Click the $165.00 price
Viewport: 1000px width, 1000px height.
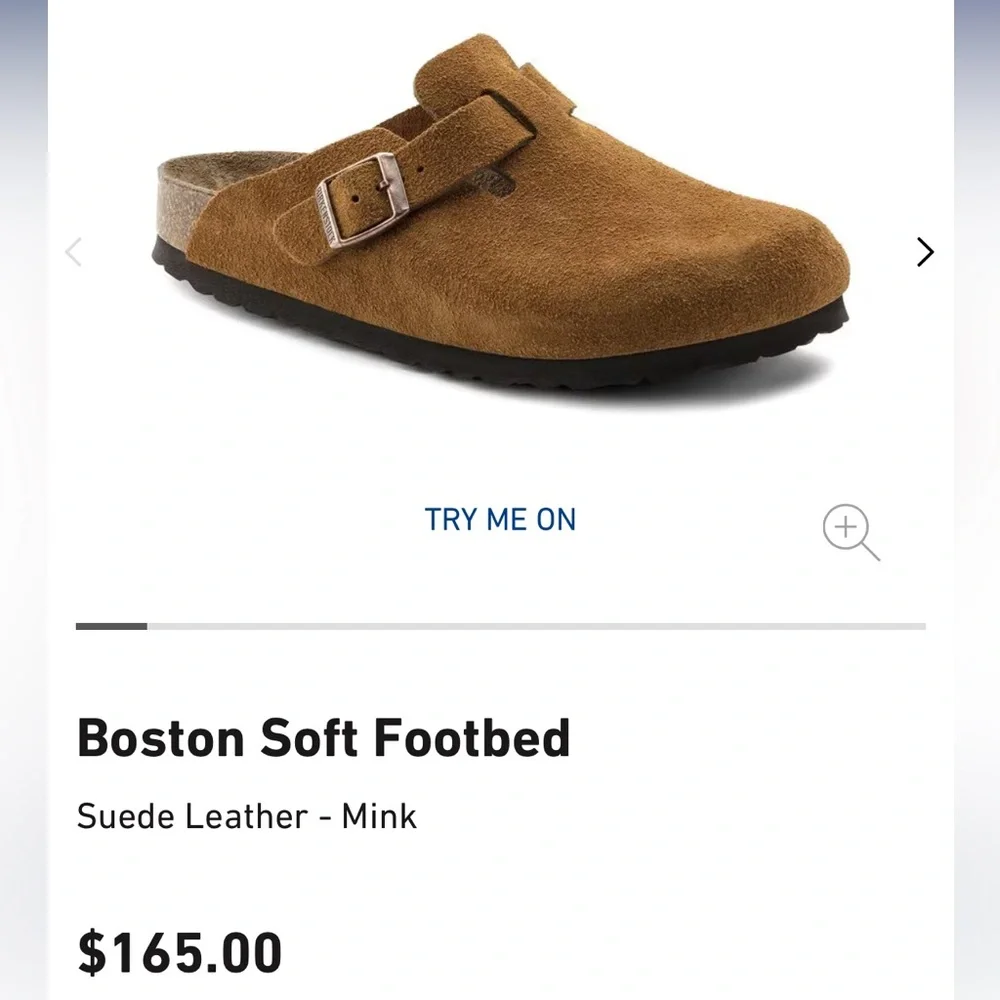point(180,952)
